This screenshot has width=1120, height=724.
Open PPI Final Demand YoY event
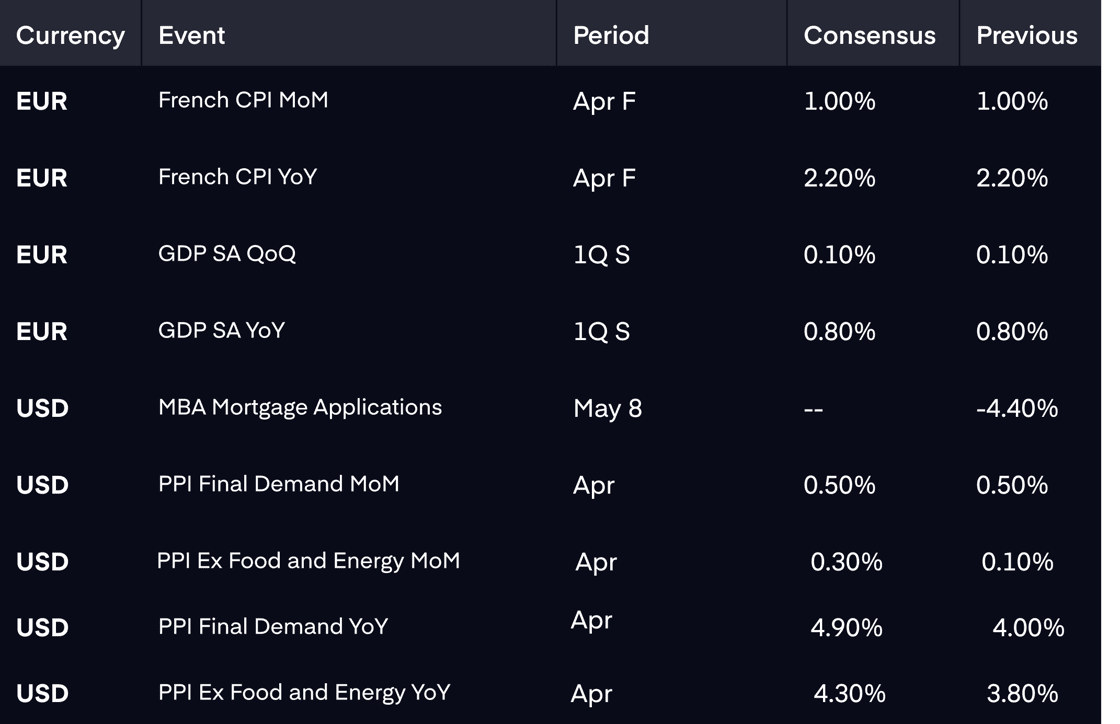[x=273, y=626]
